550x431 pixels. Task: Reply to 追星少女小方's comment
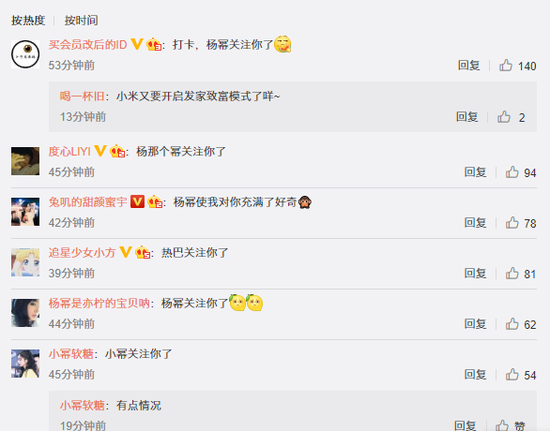click(x=475, y=273)
